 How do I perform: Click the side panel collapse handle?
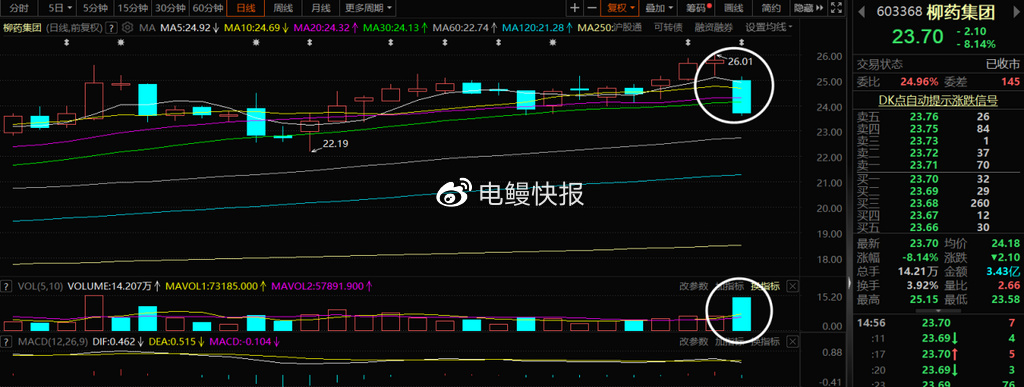[850, 282]
